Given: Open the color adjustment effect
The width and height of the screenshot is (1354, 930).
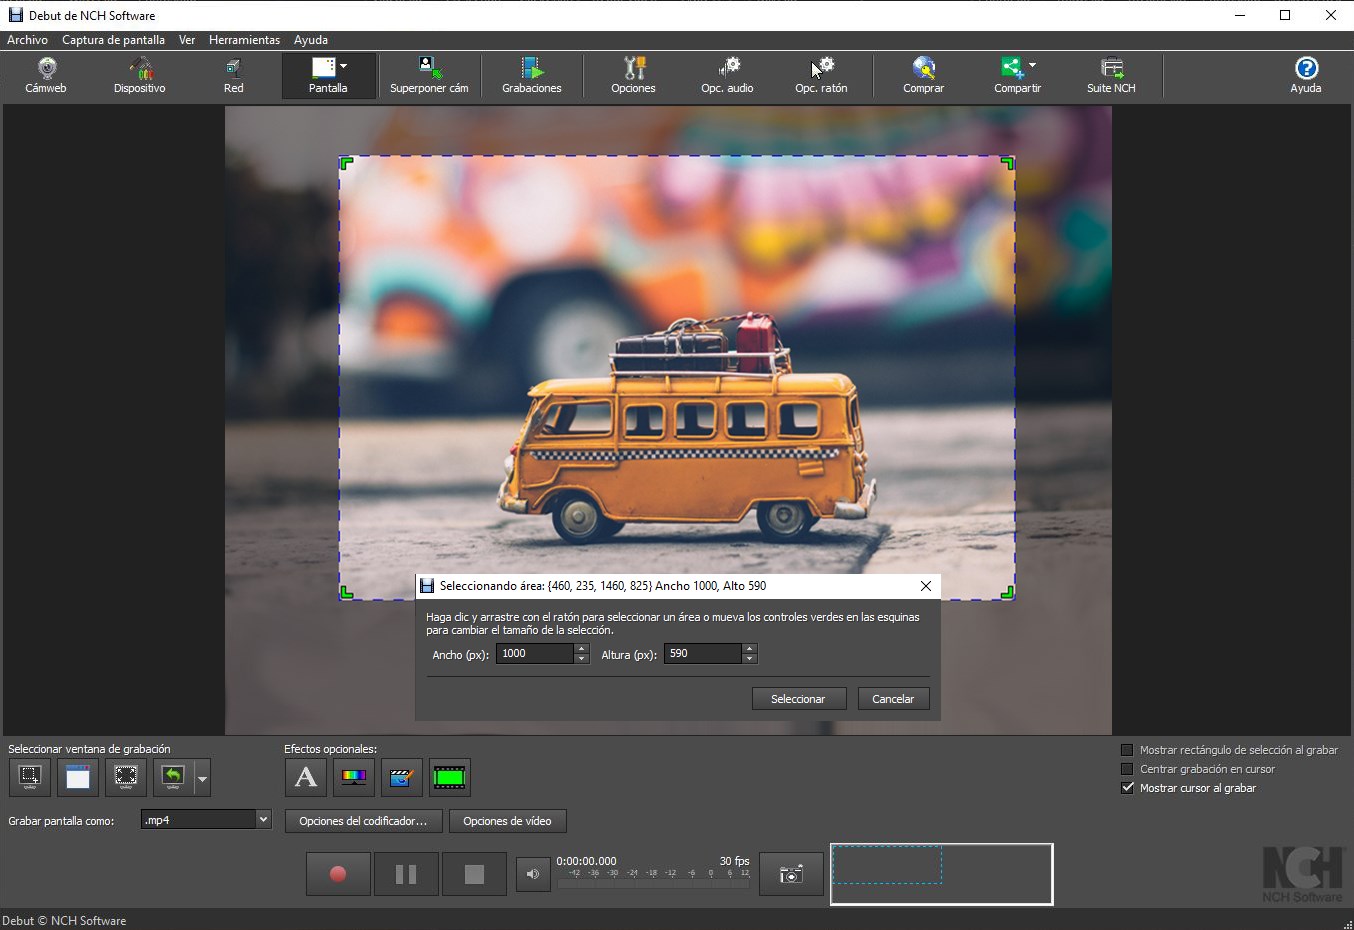Looking at the screenshot, I should (354, 777).
